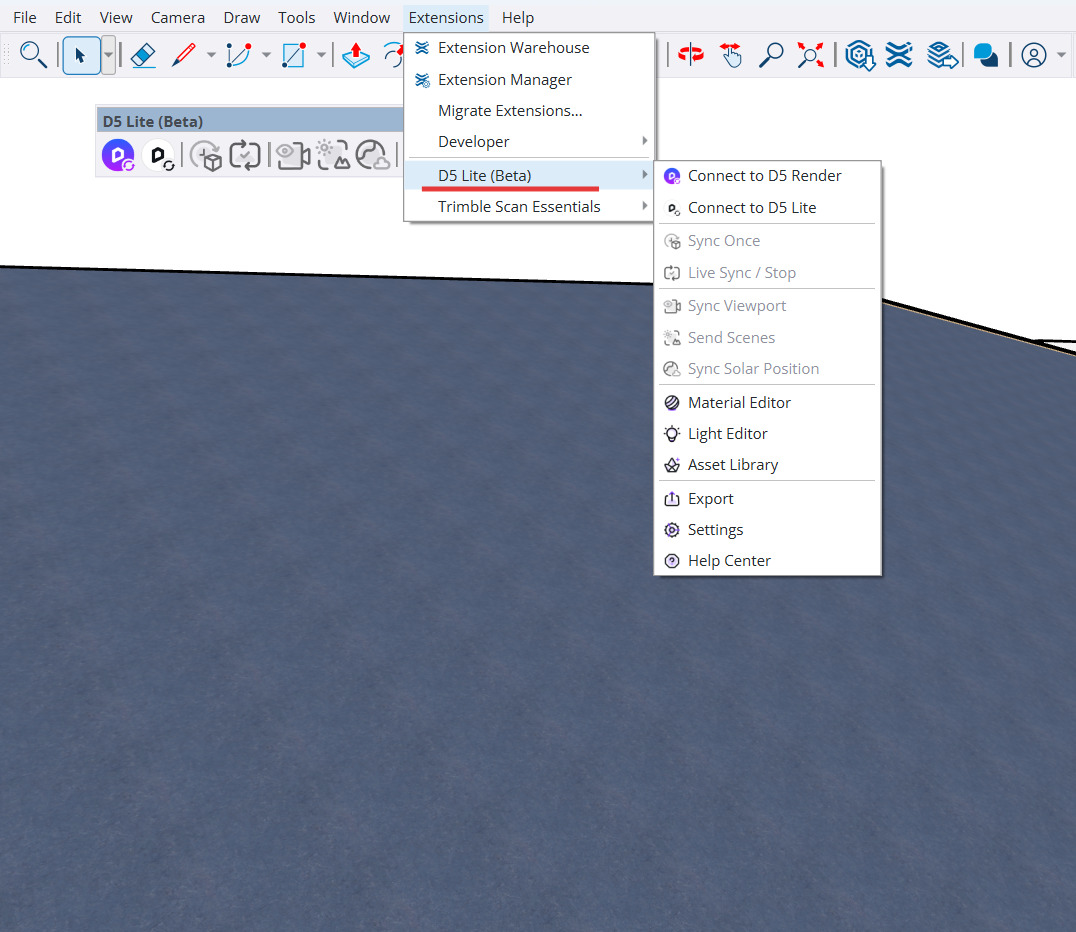Open the Camera menu

(x=178, y=17)
